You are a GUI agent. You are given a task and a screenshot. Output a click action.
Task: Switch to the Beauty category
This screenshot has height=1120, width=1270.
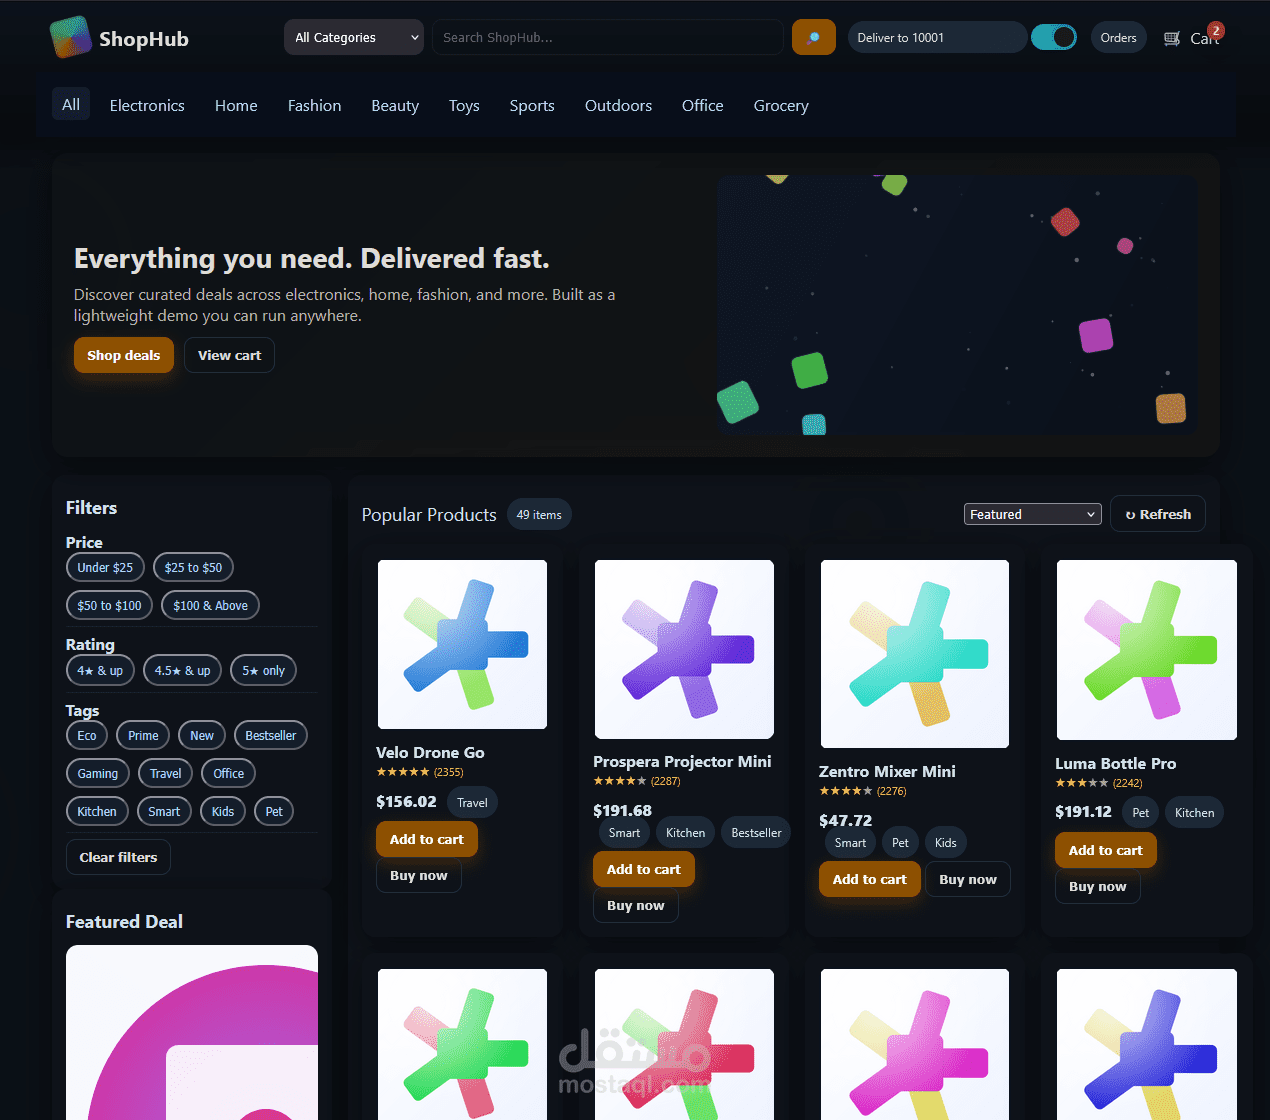[395, 105]
